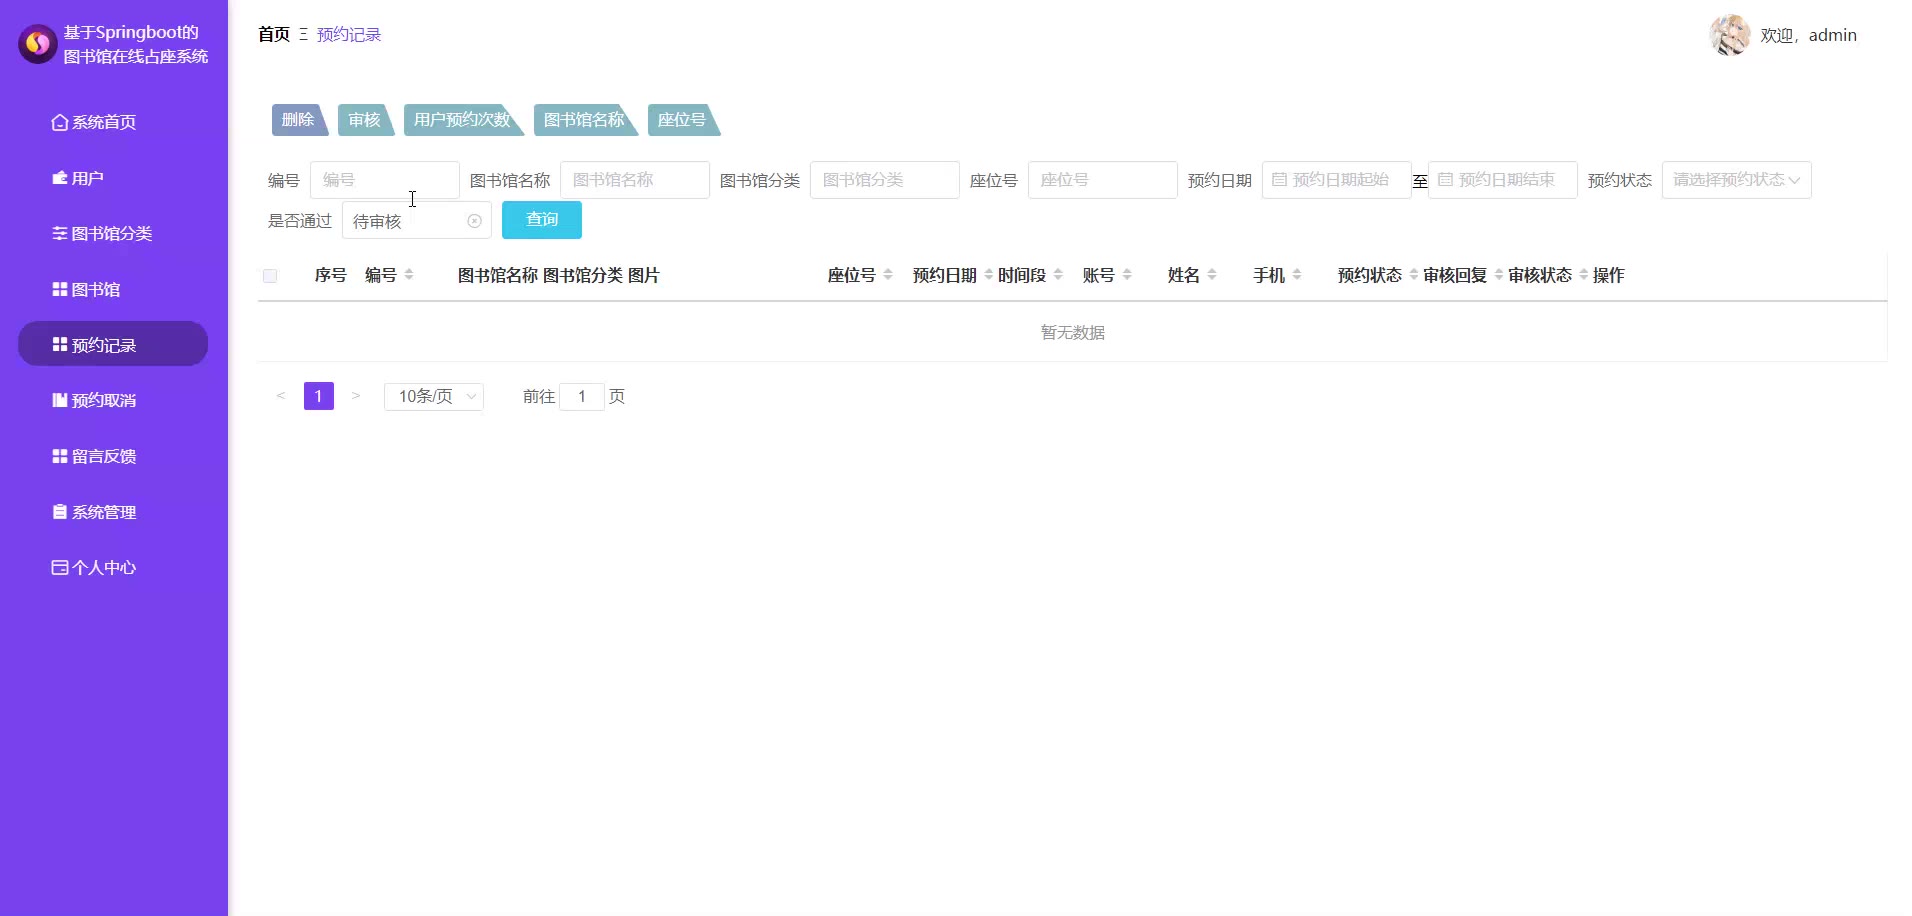The width and height of the screenshot is (1912, 916).
Task: Click the 暂无数据 empty table message
Action: pos(1073,332)
